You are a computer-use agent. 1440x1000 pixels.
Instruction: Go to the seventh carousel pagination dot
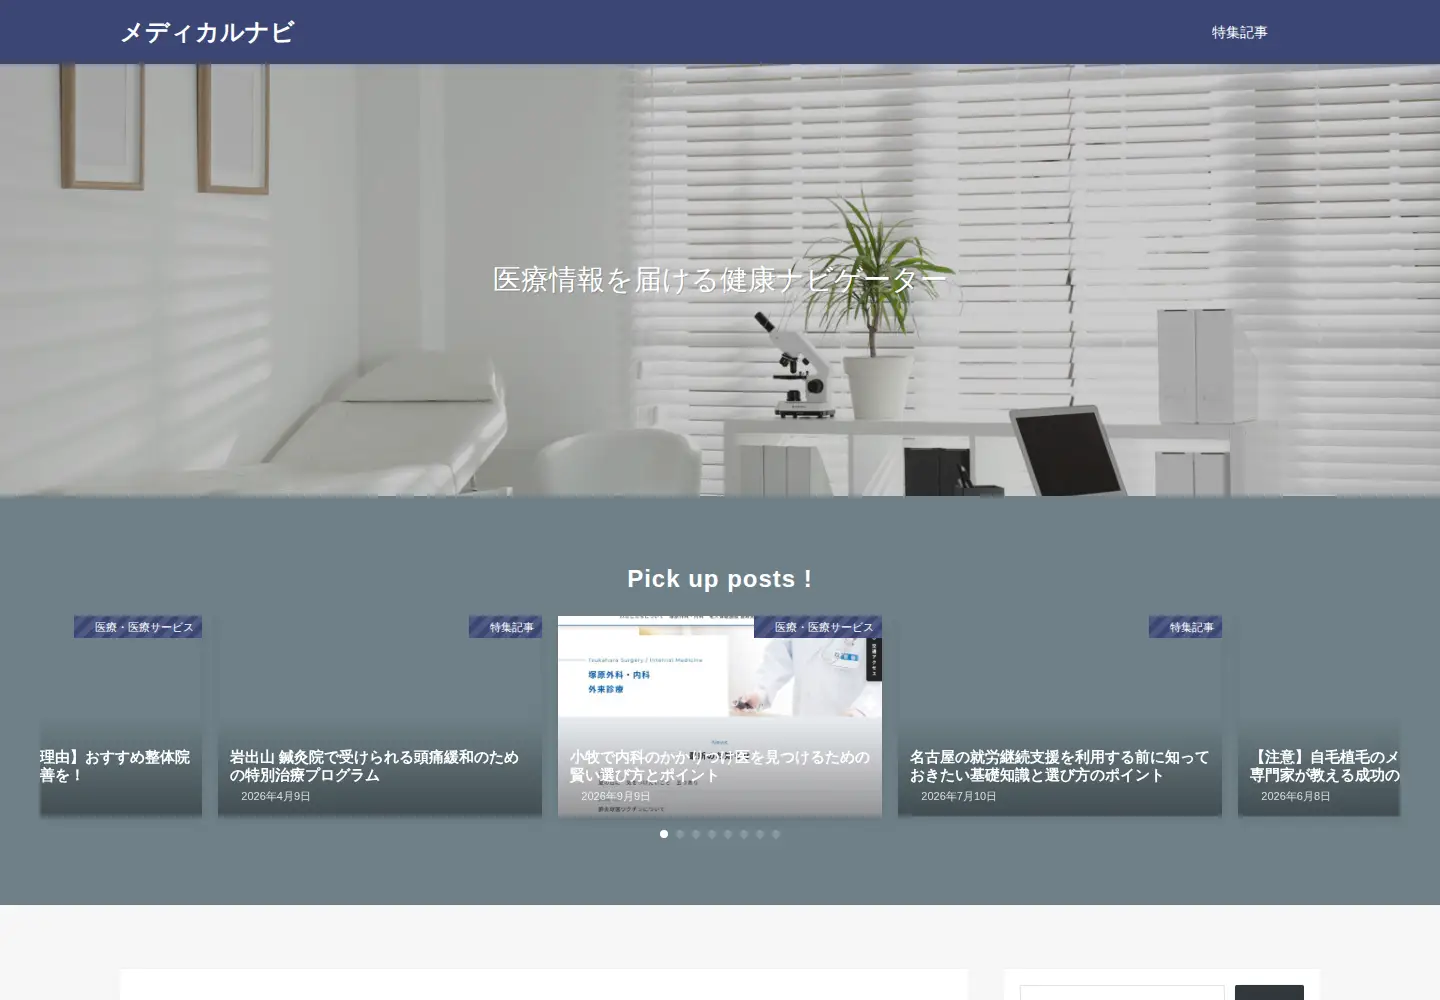click(760, 834)
